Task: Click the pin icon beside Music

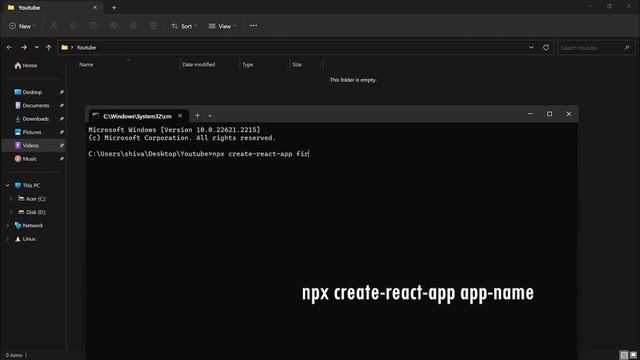Action: (x=62, y=159)
